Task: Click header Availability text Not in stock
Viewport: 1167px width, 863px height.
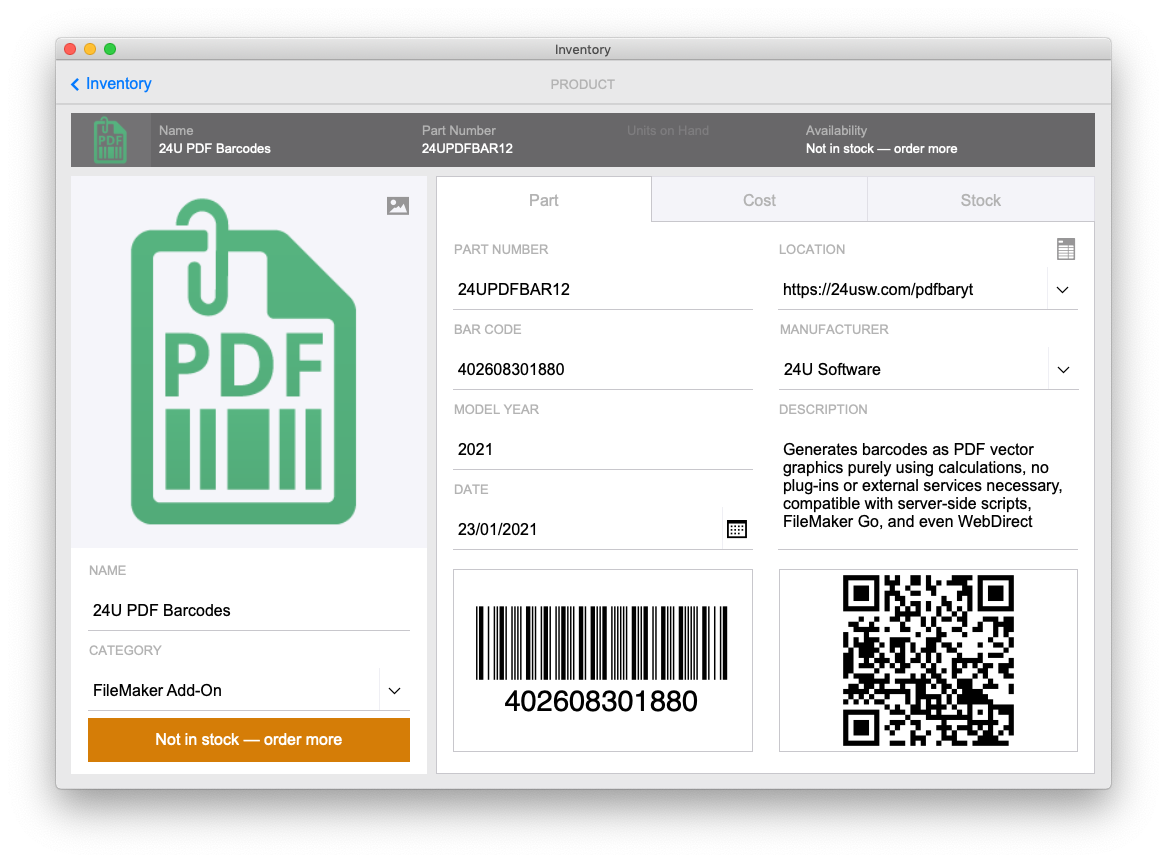Action: point(881,149)
